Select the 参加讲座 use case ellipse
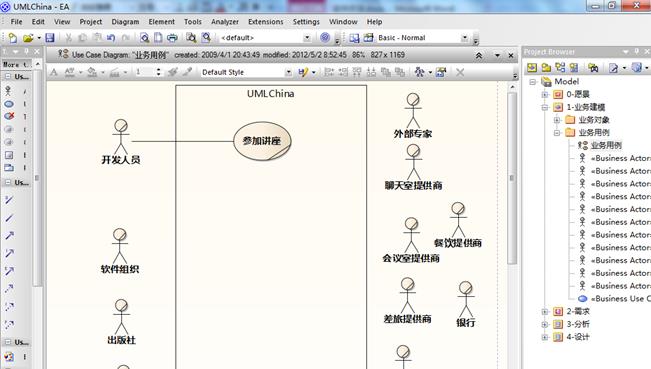 [262, 141]
